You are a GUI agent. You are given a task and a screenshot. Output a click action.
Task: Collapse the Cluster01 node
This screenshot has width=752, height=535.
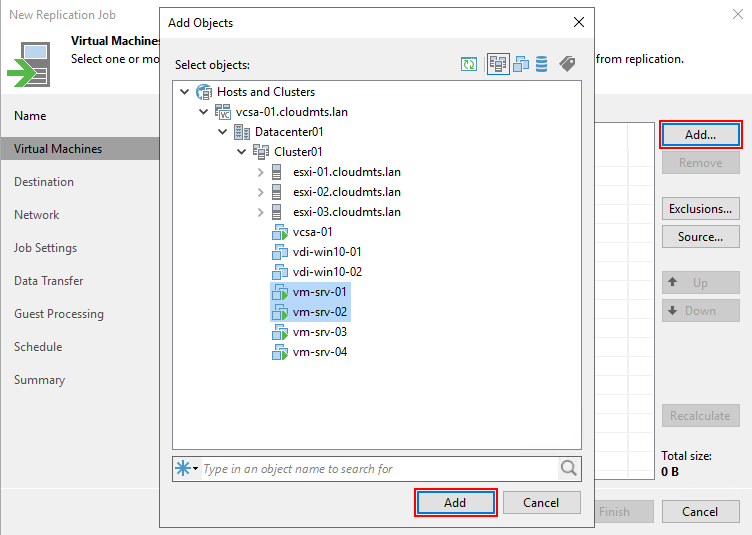pyautogui.click(x=242, y=152)
